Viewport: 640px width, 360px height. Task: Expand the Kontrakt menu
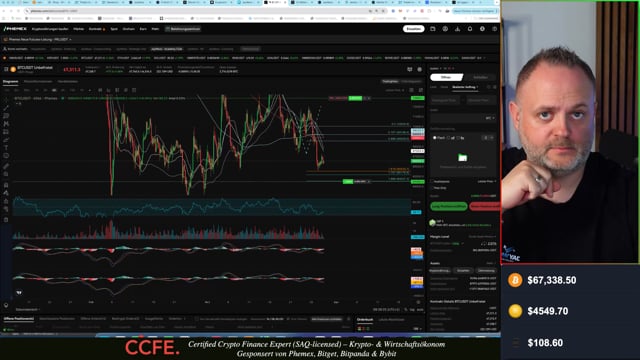pyautogui.click(x=97, y=29)
